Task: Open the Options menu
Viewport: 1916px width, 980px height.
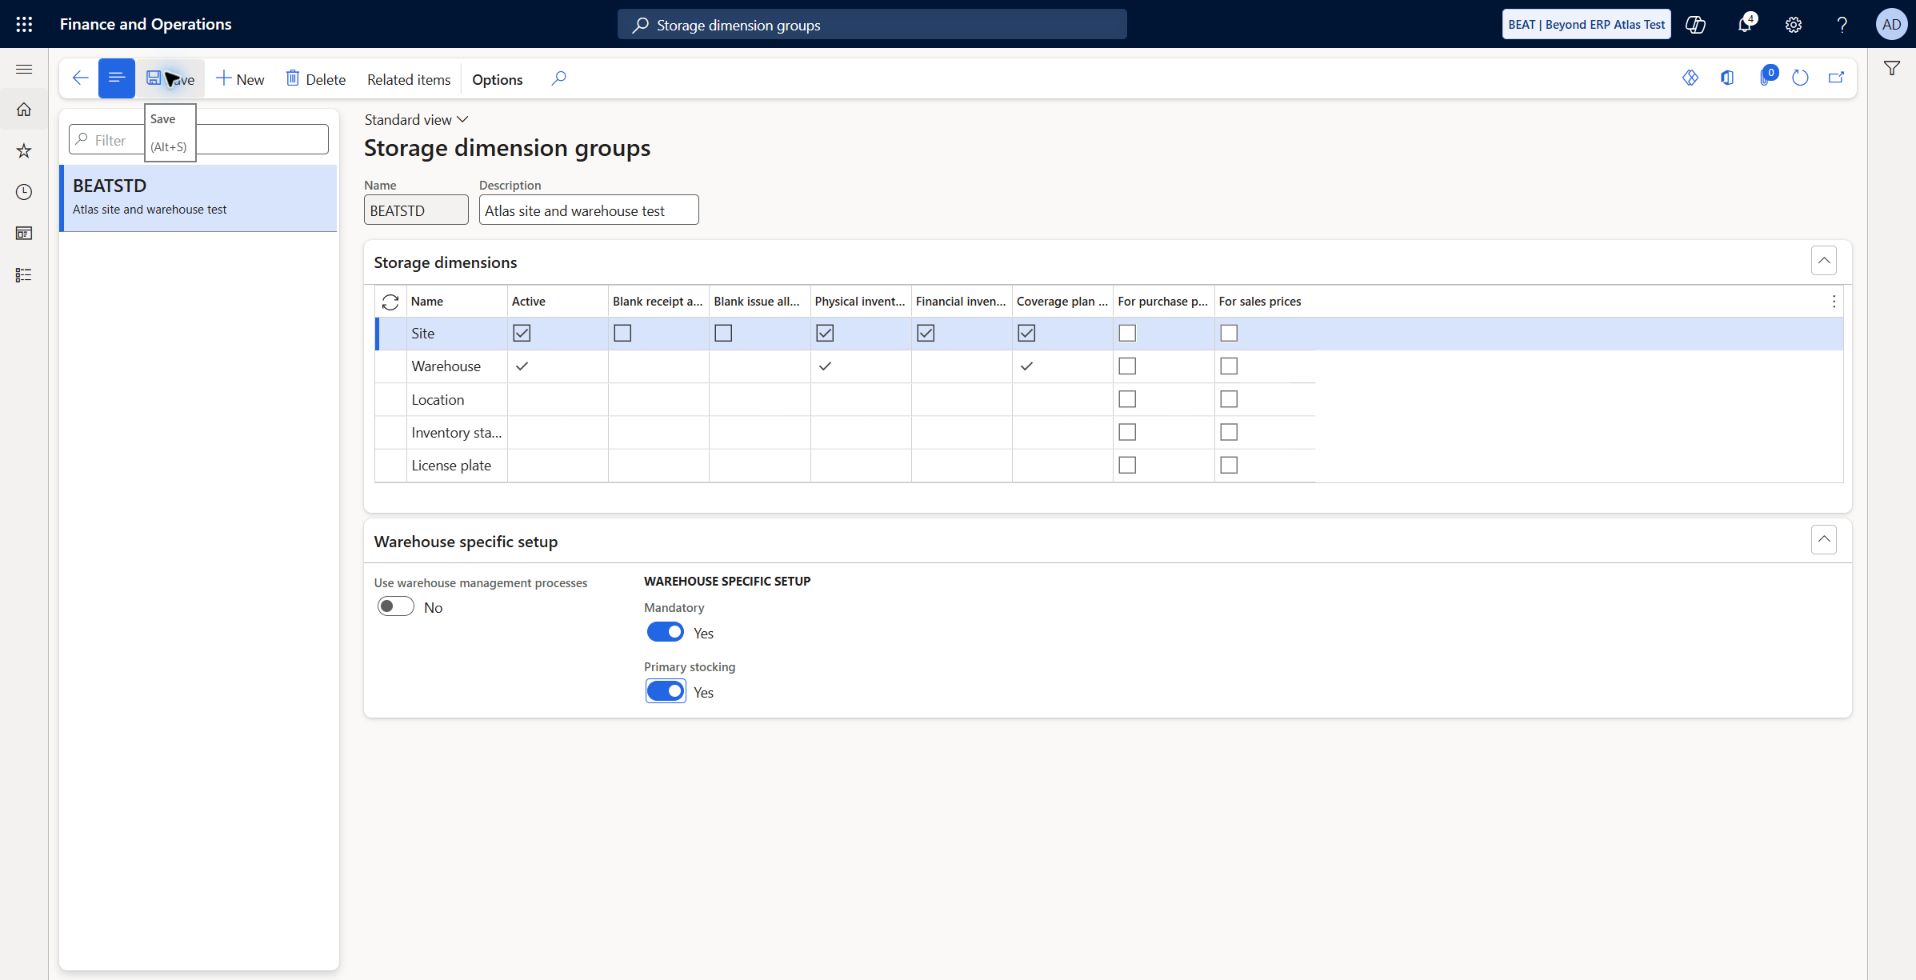Action: [x=497, y=79]
